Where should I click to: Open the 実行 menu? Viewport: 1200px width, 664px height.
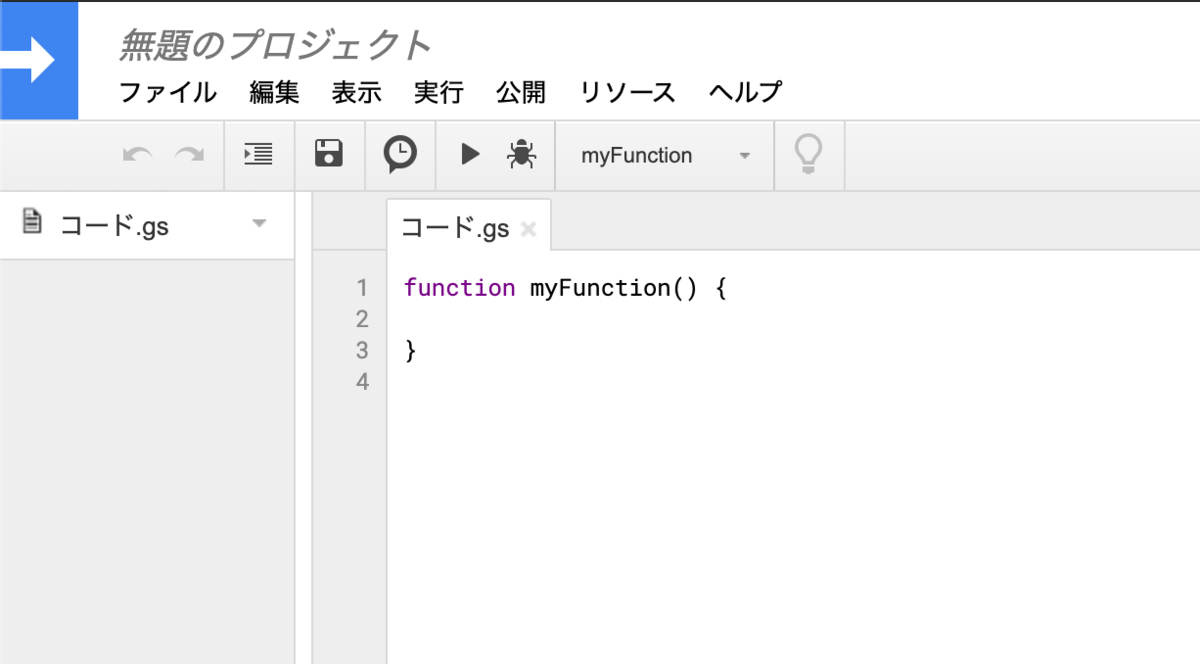click(x=438, y=92)
